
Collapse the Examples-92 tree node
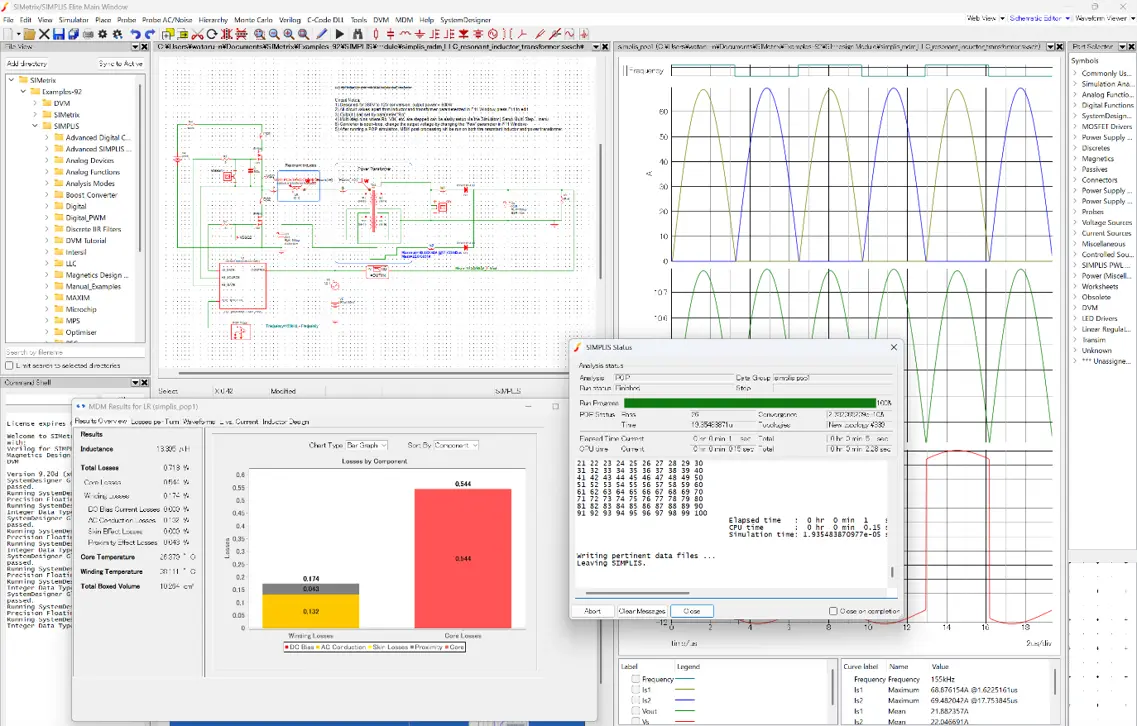23,91
